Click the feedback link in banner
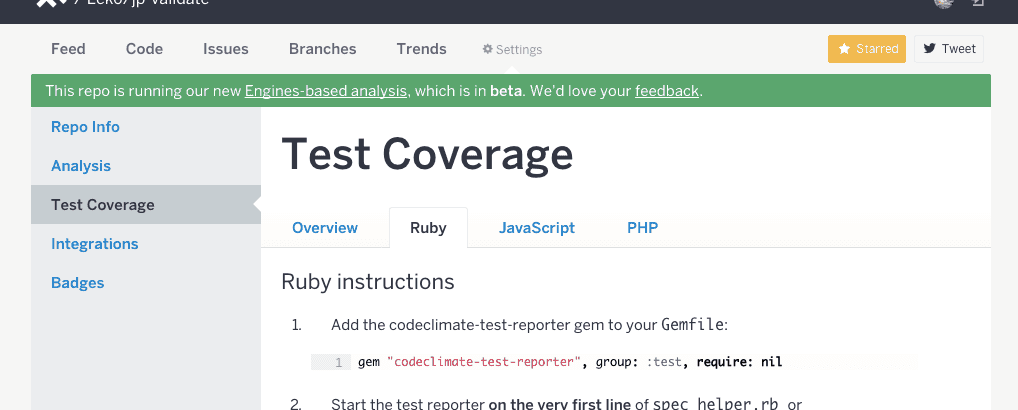This screenshot has height=410, width=1018. [x=666, y=91]
